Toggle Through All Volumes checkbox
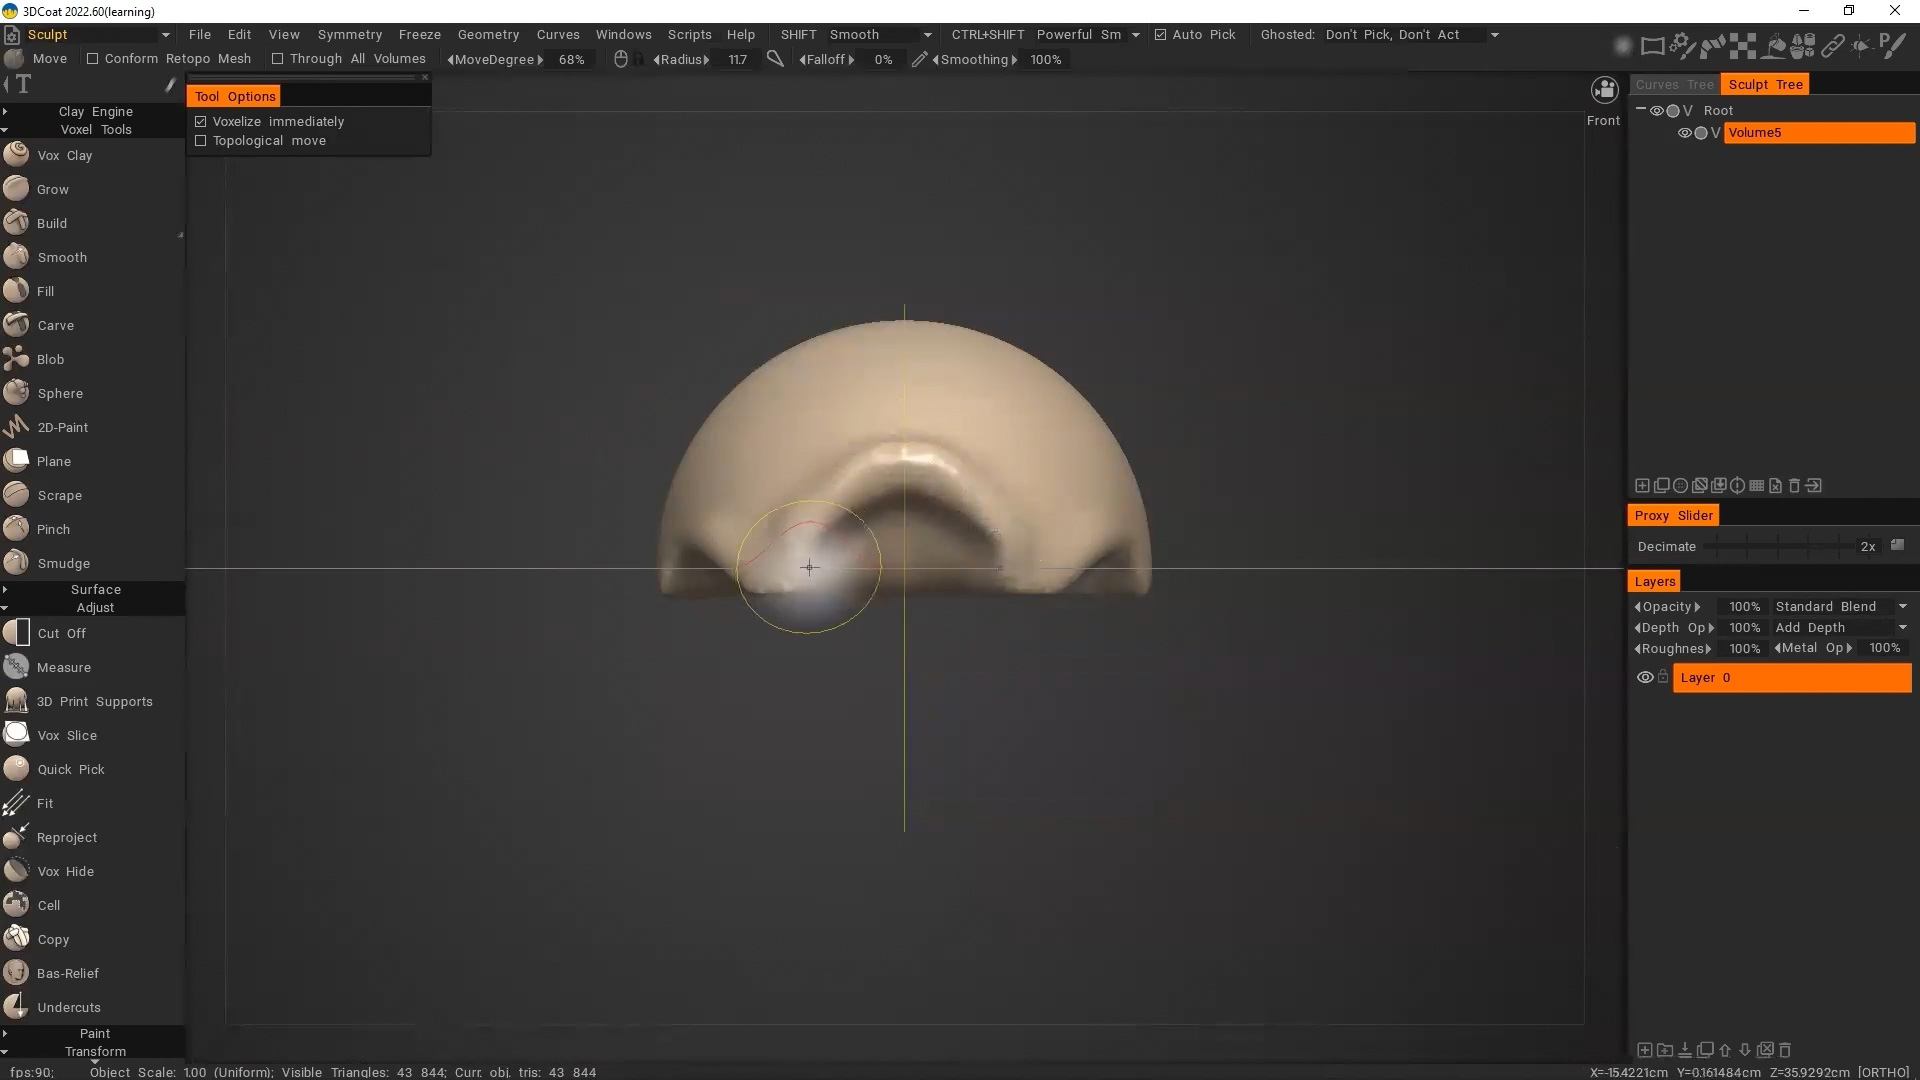The width and height of the screenshot is (1920, 1080). coord(278,59)
